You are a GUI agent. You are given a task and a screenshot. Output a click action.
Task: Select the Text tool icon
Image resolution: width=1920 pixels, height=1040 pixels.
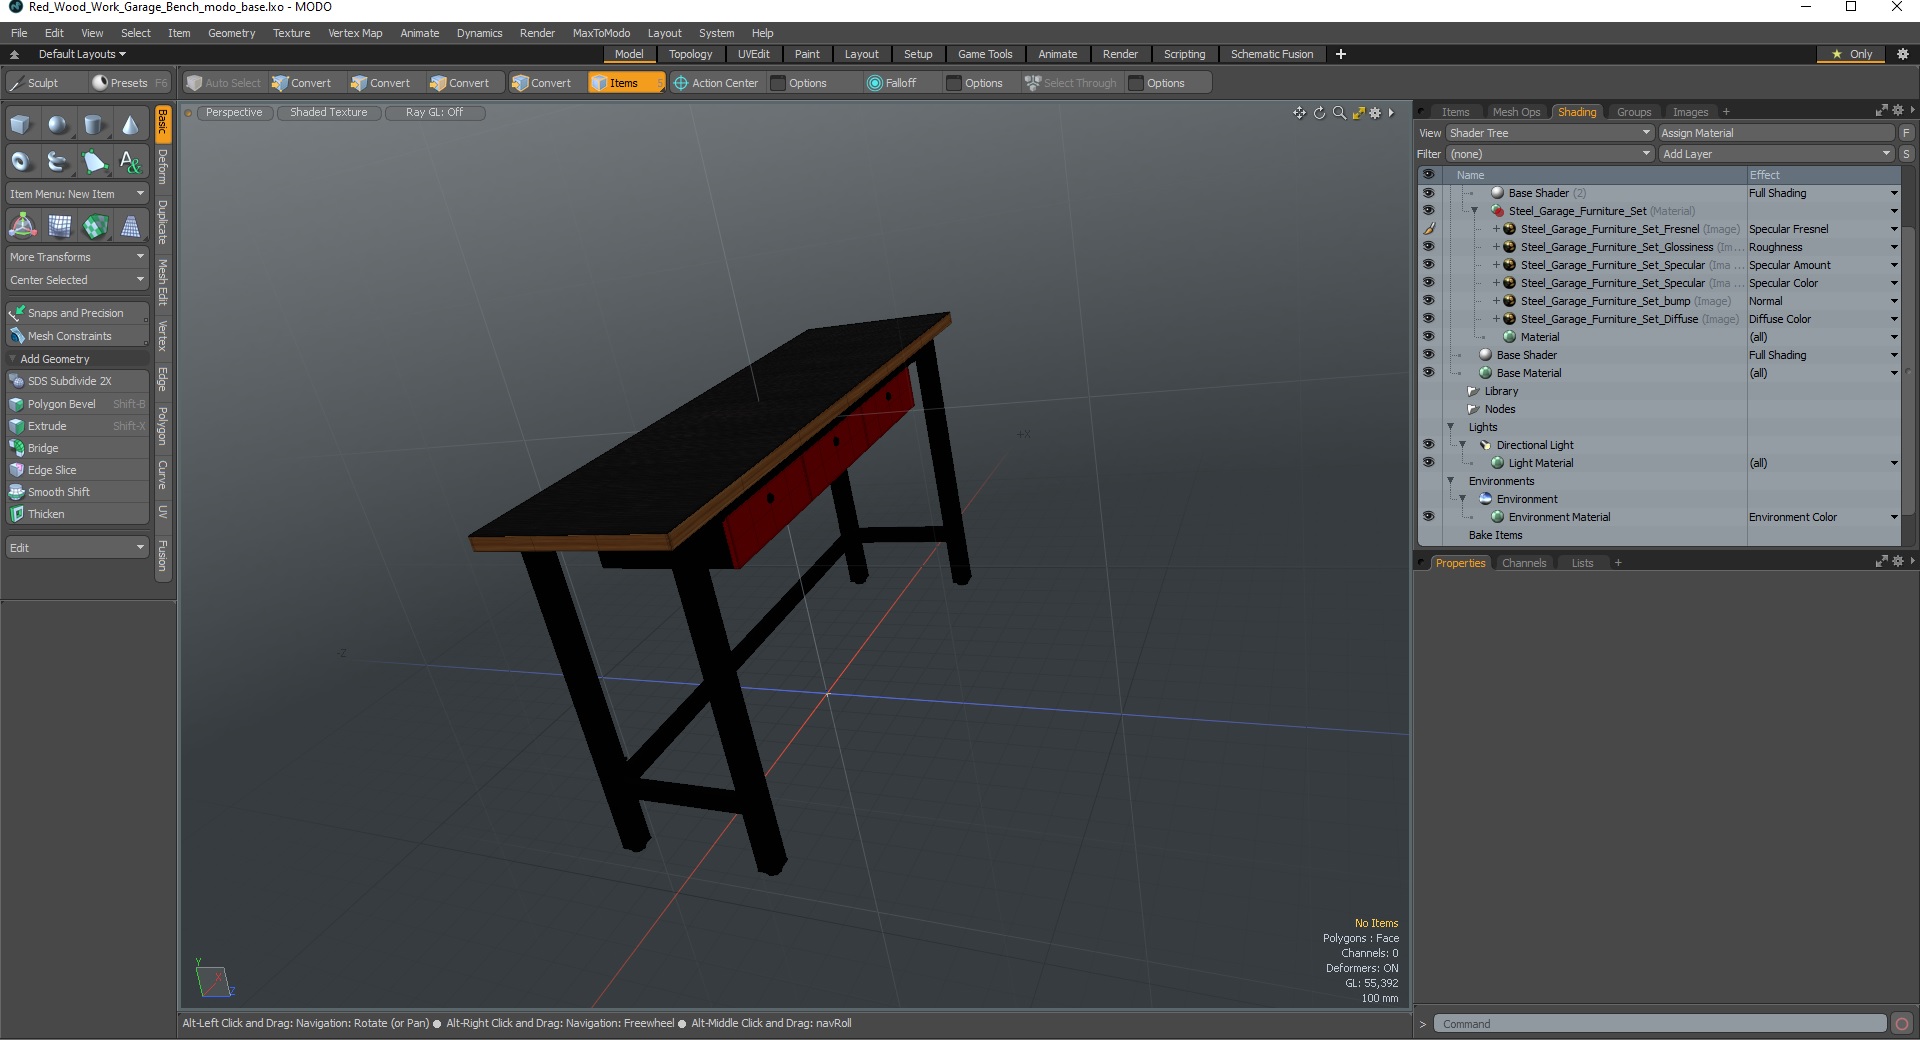click(131, 161)
